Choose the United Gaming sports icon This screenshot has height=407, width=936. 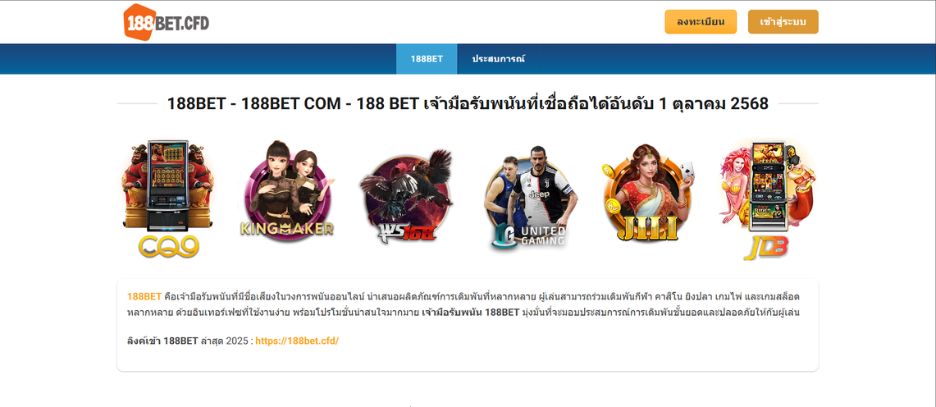526,197
